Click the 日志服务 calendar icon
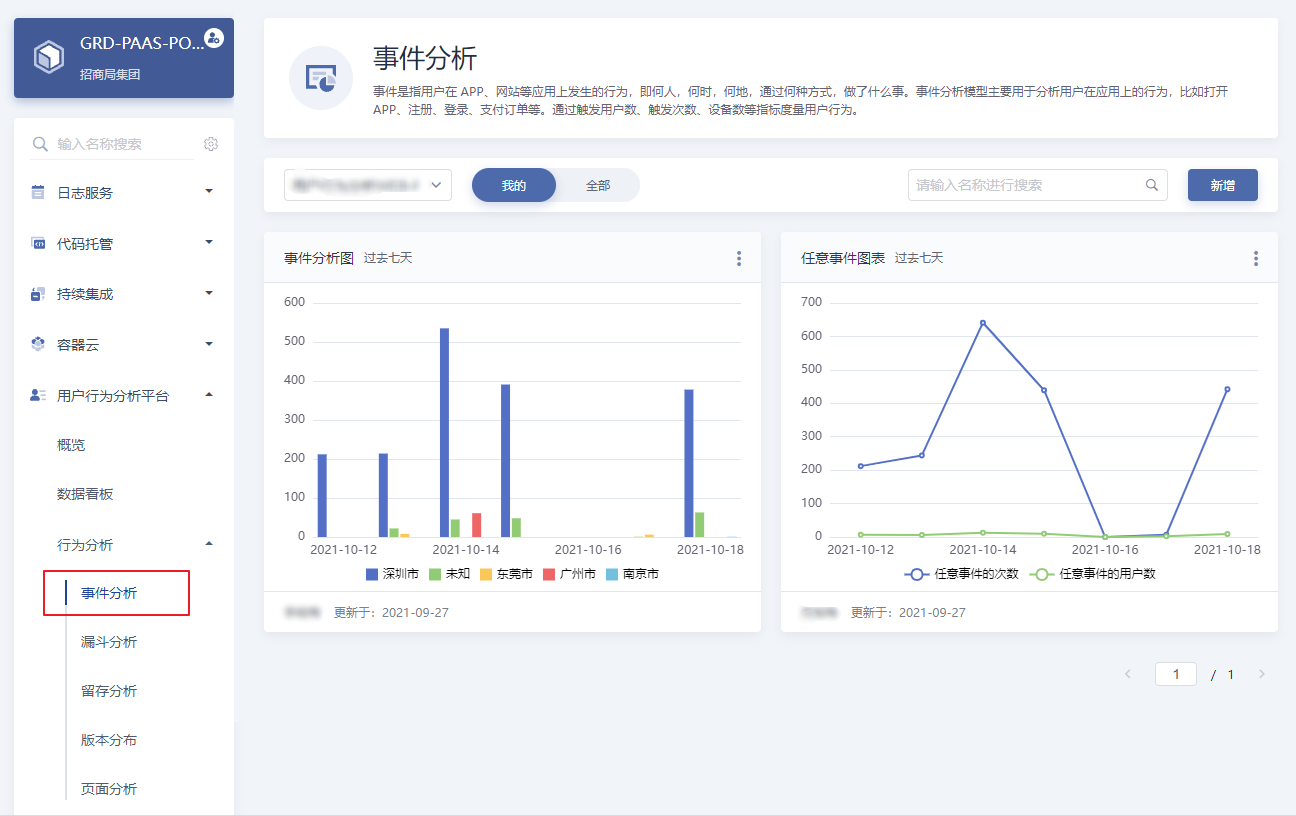This screenshot has width=1296, height=816. coord(38,192)
